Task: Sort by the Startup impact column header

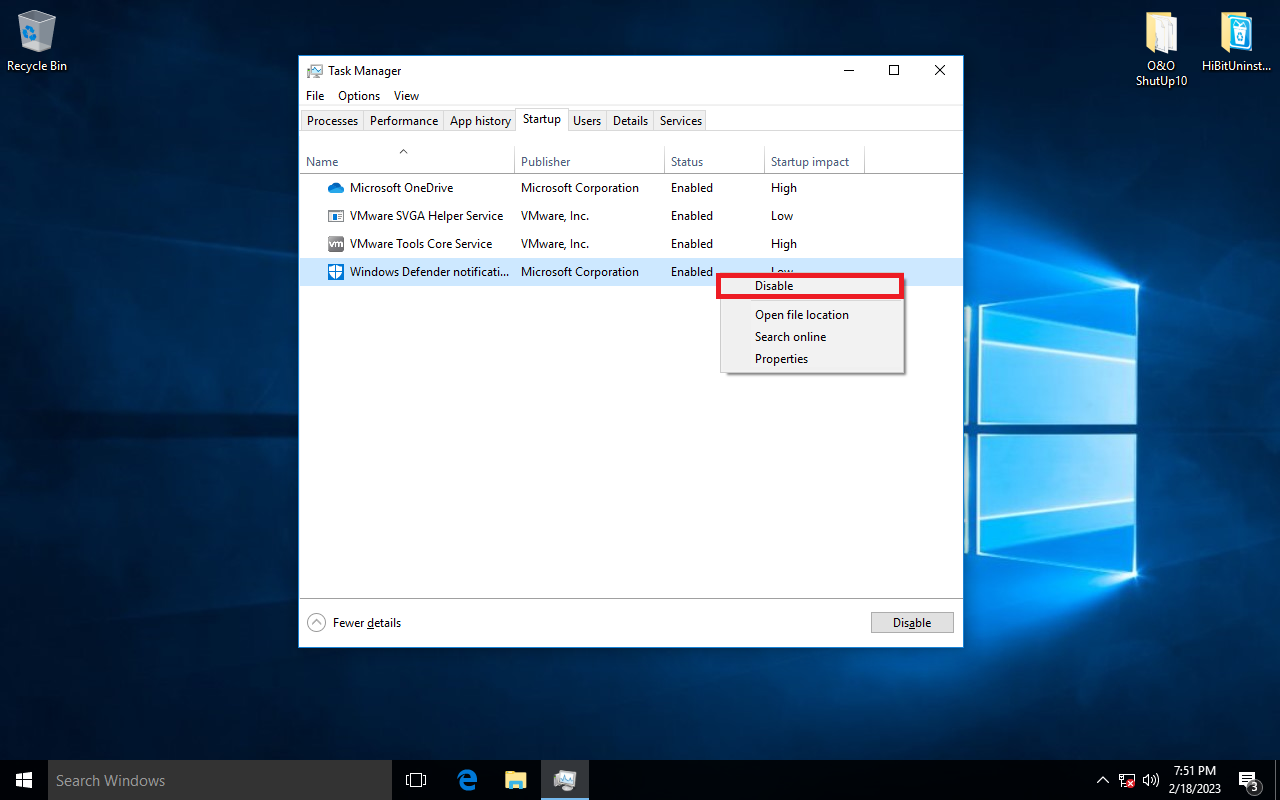Action: click(x=814, y=160)
